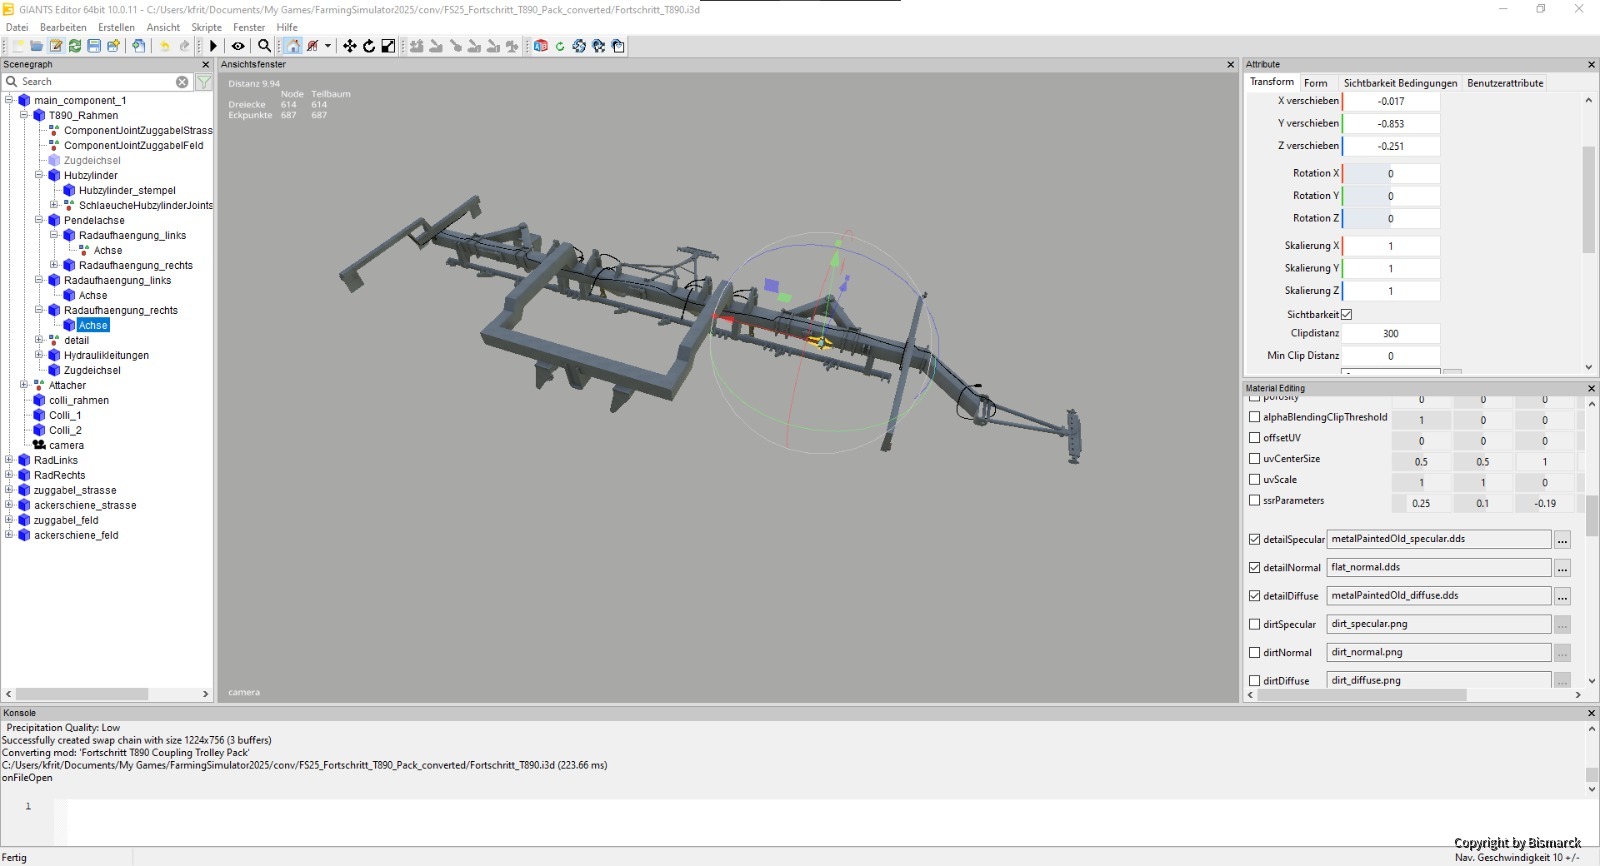Click the red-blue cube toolbar icon
Viewport: 1600px width, 866px height.
coord(541,46)
